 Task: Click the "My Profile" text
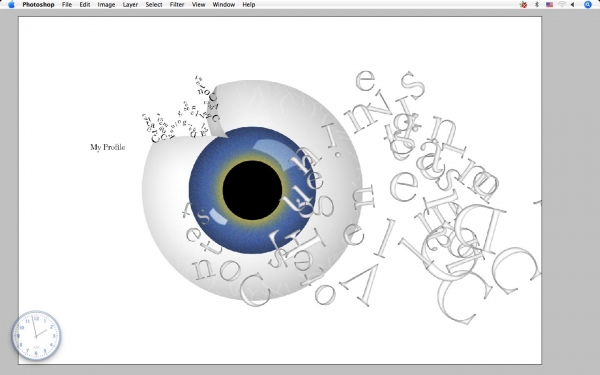tap(108, 147)
